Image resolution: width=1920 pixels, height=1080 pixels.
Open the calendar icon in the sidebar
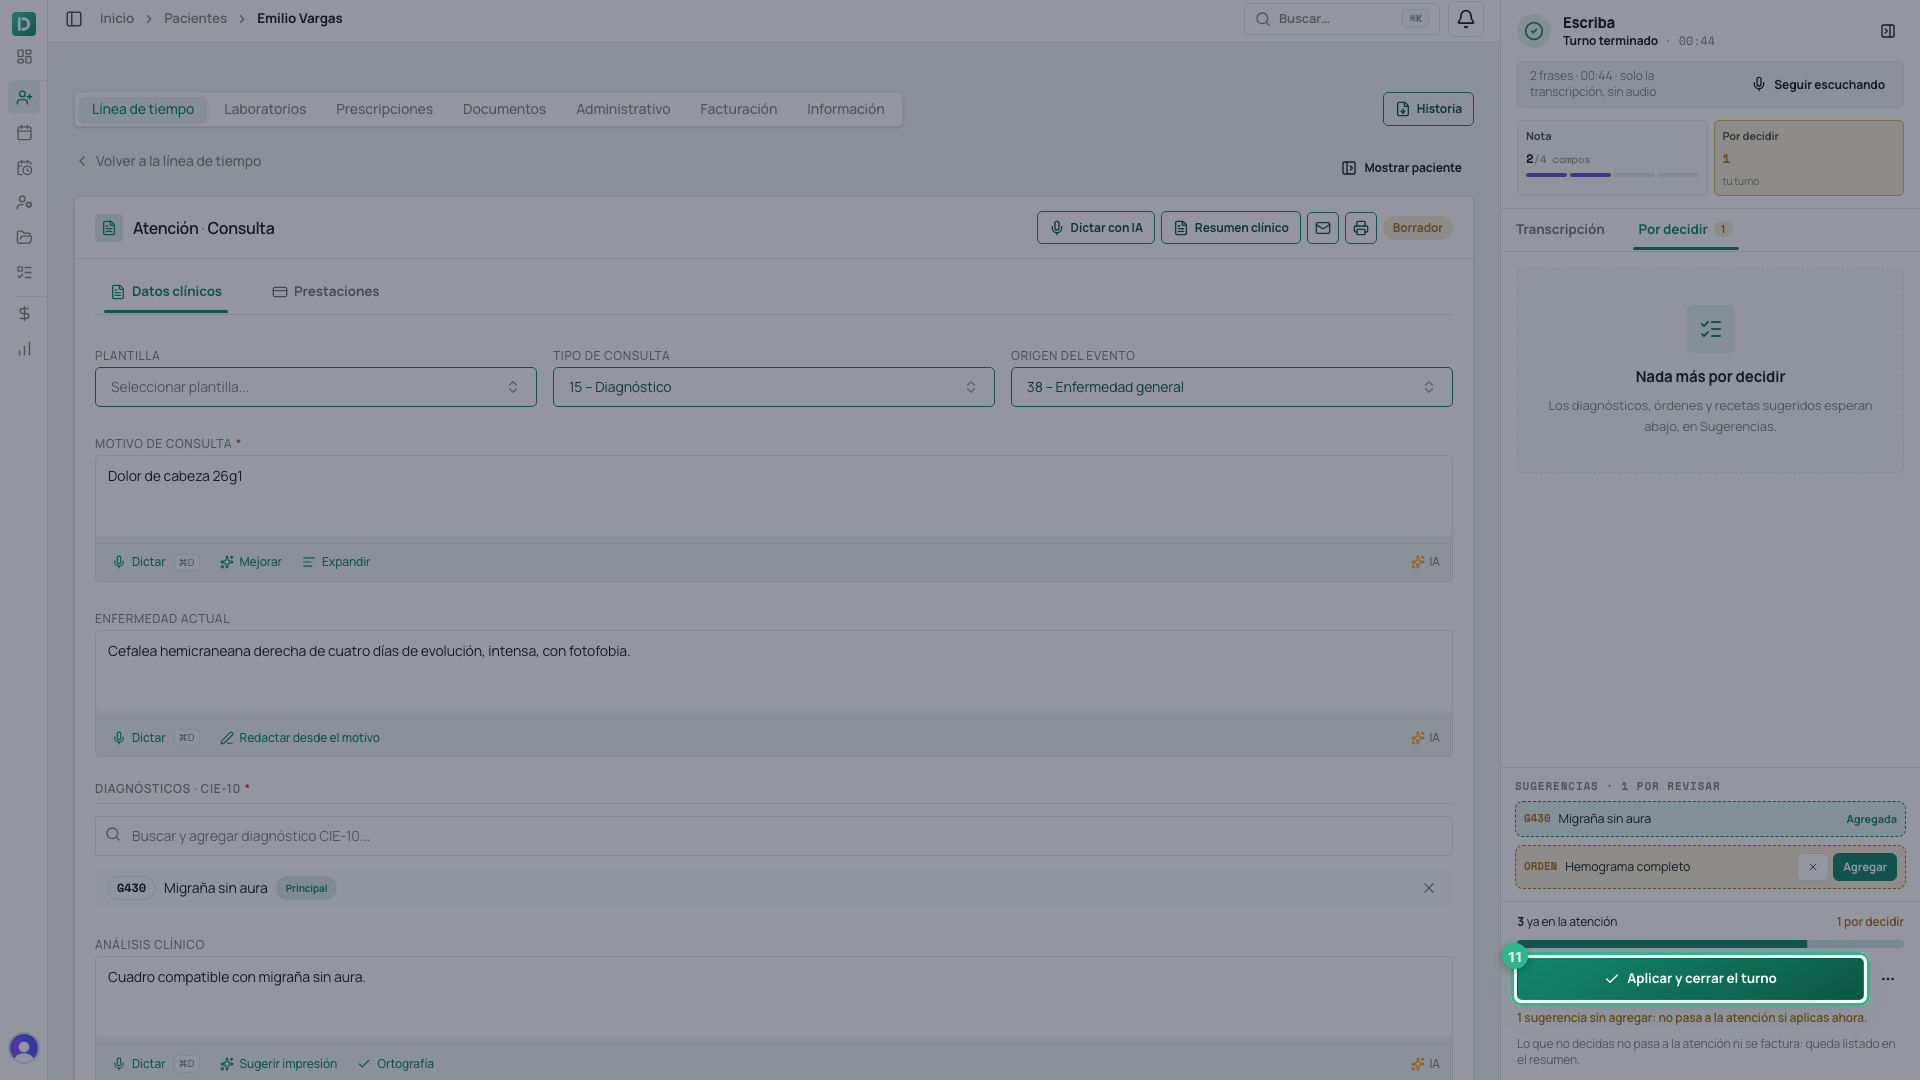pos(24,133)
